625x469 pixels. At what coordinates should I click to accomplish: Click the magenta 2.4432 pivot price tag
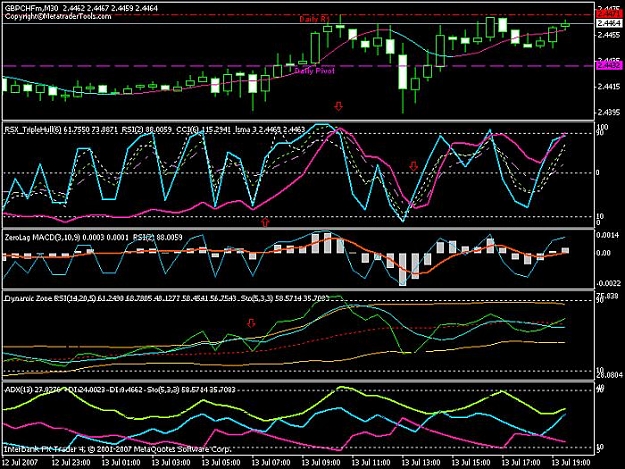(x=609, y=65)
